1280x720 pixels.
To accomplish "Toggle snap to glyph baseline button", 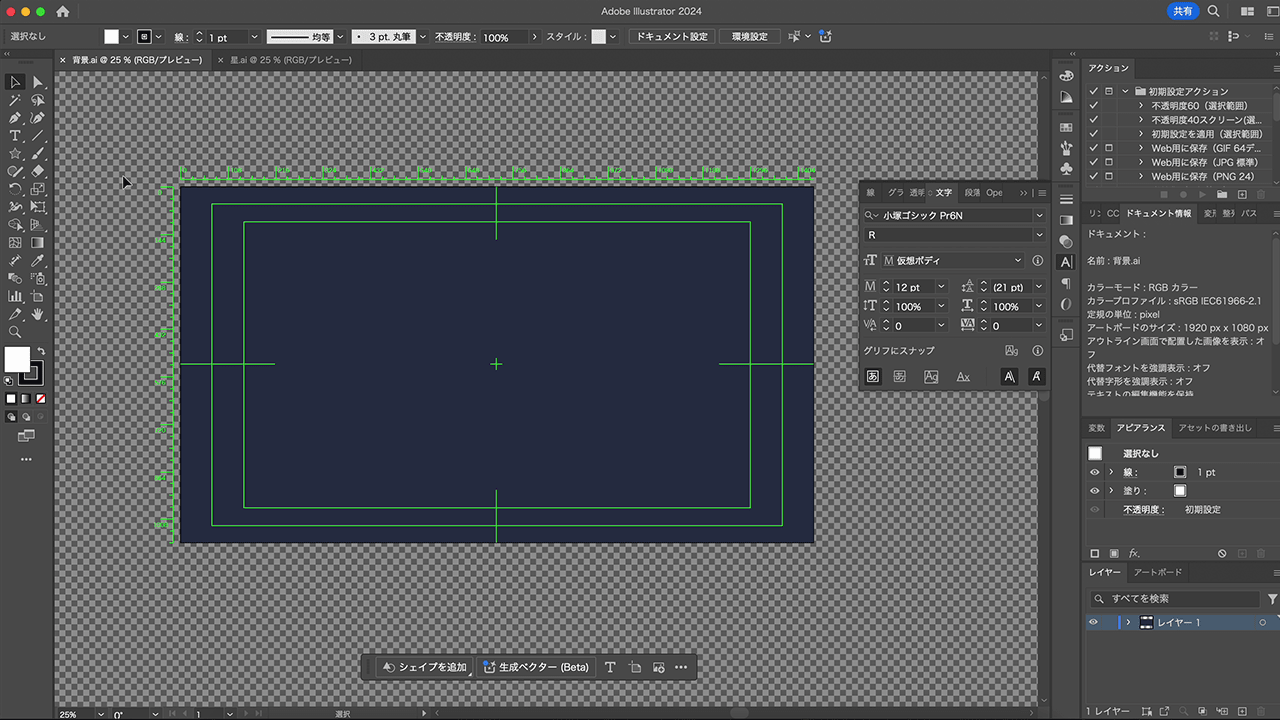I will [872, 377].
